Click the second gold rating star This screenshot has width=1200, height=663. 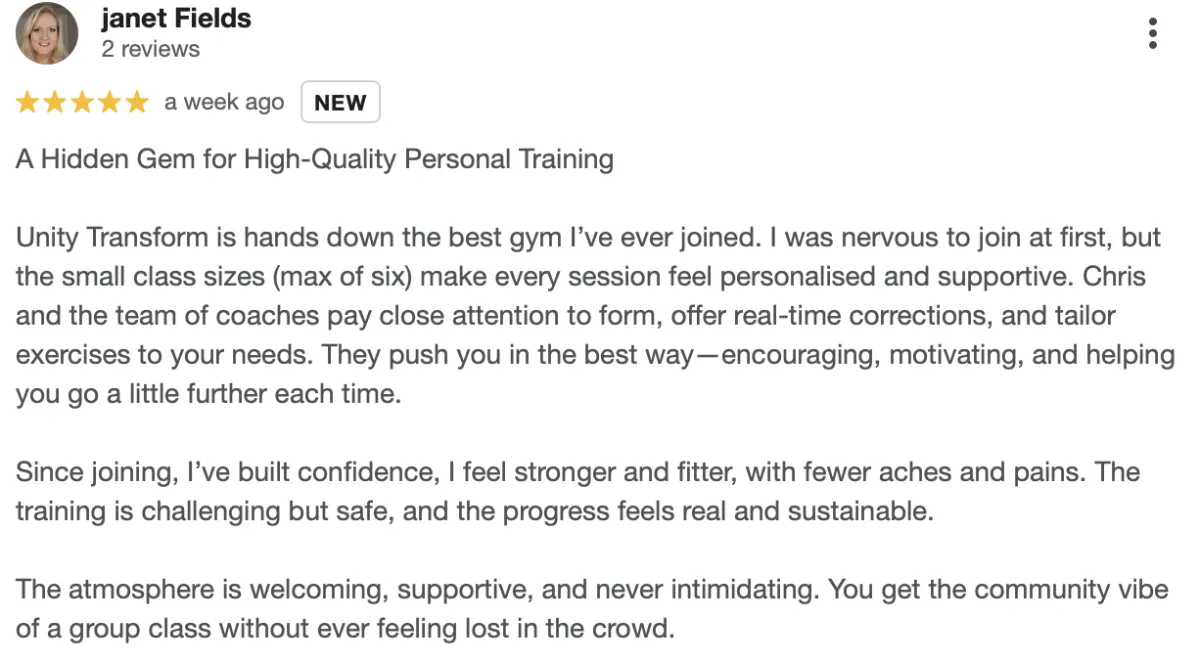point(55,102)
